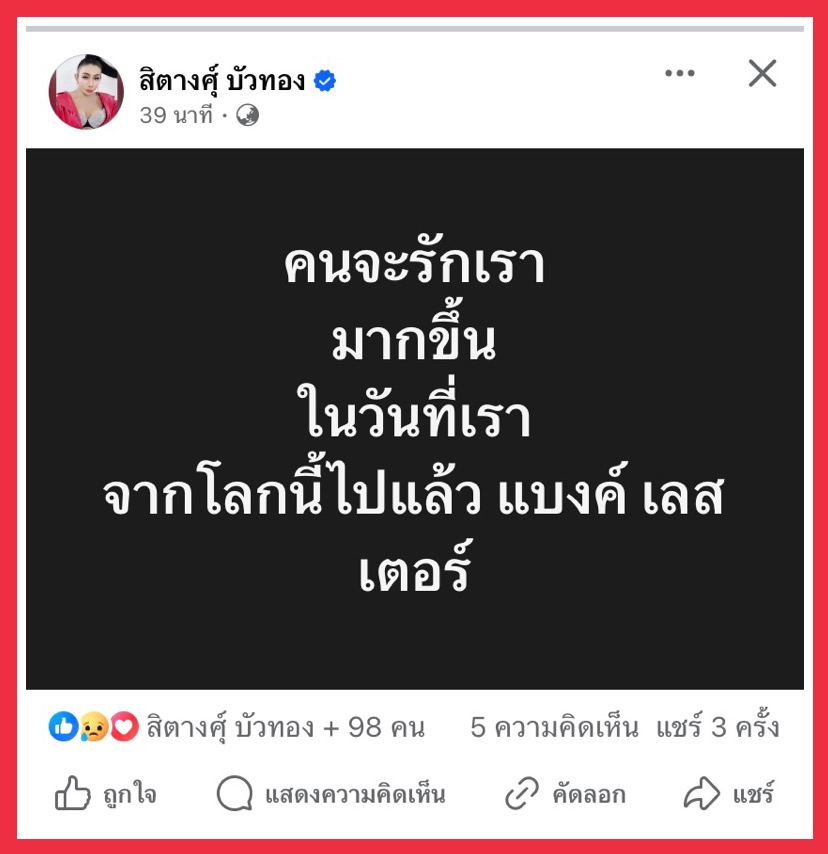Click the ถูกใจ button label
Image resolution: width=828 pixels, height=854 pixels.
(130, 795)
